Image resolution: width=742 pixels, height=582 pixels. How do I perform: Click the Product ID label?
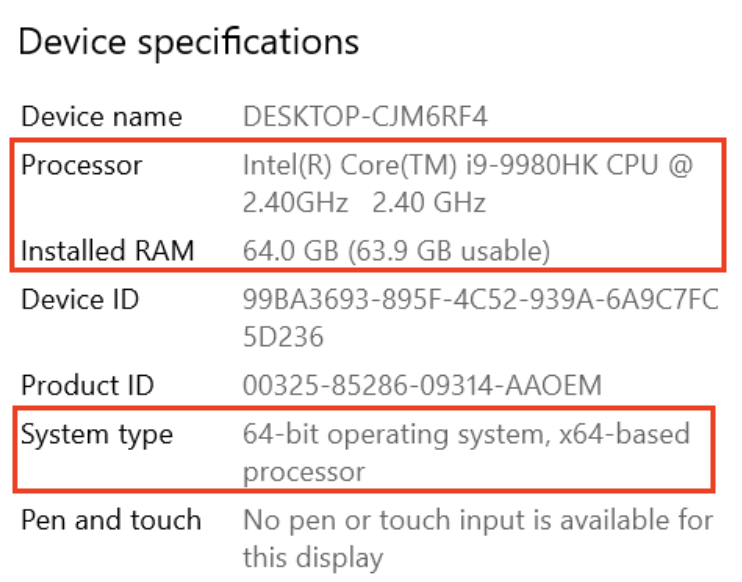click(x=88, y=385)
